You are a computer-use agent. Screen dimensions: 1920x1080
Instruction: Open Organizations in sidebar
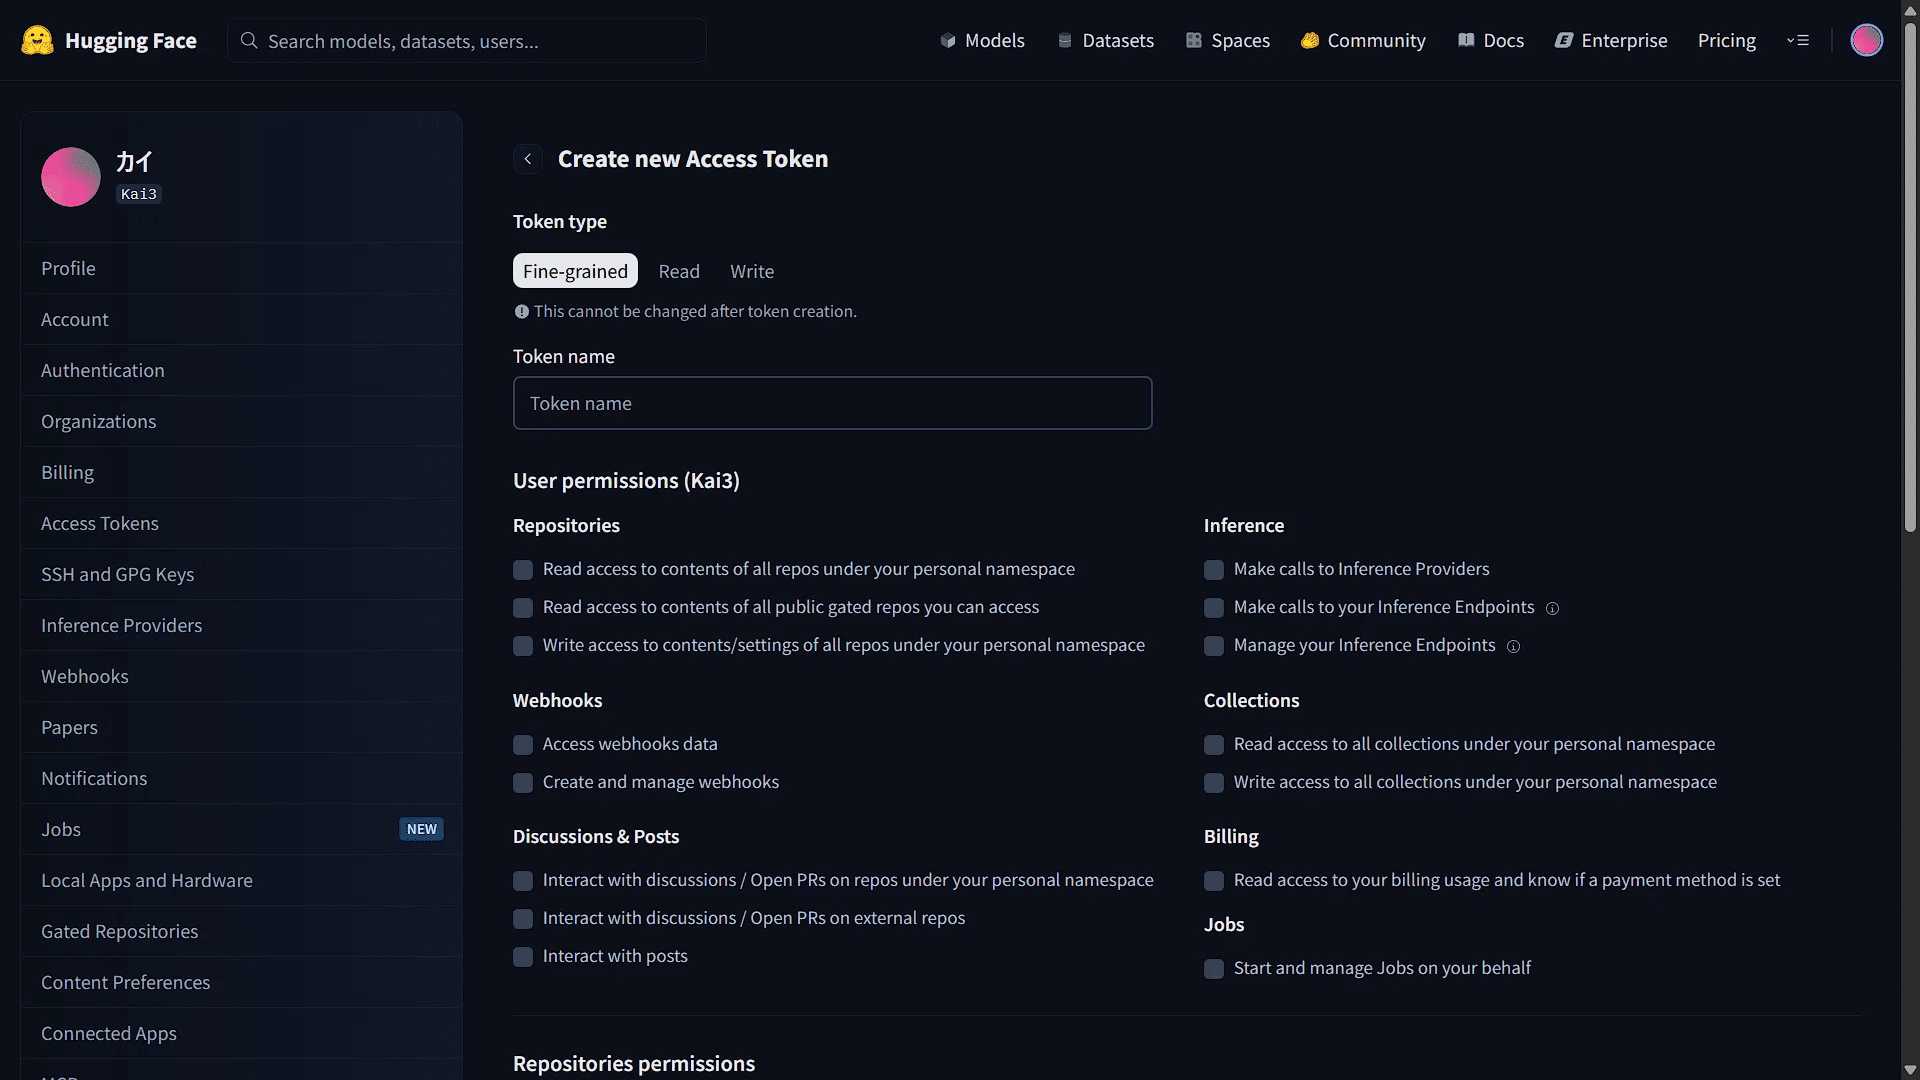[x=241, y=421]
